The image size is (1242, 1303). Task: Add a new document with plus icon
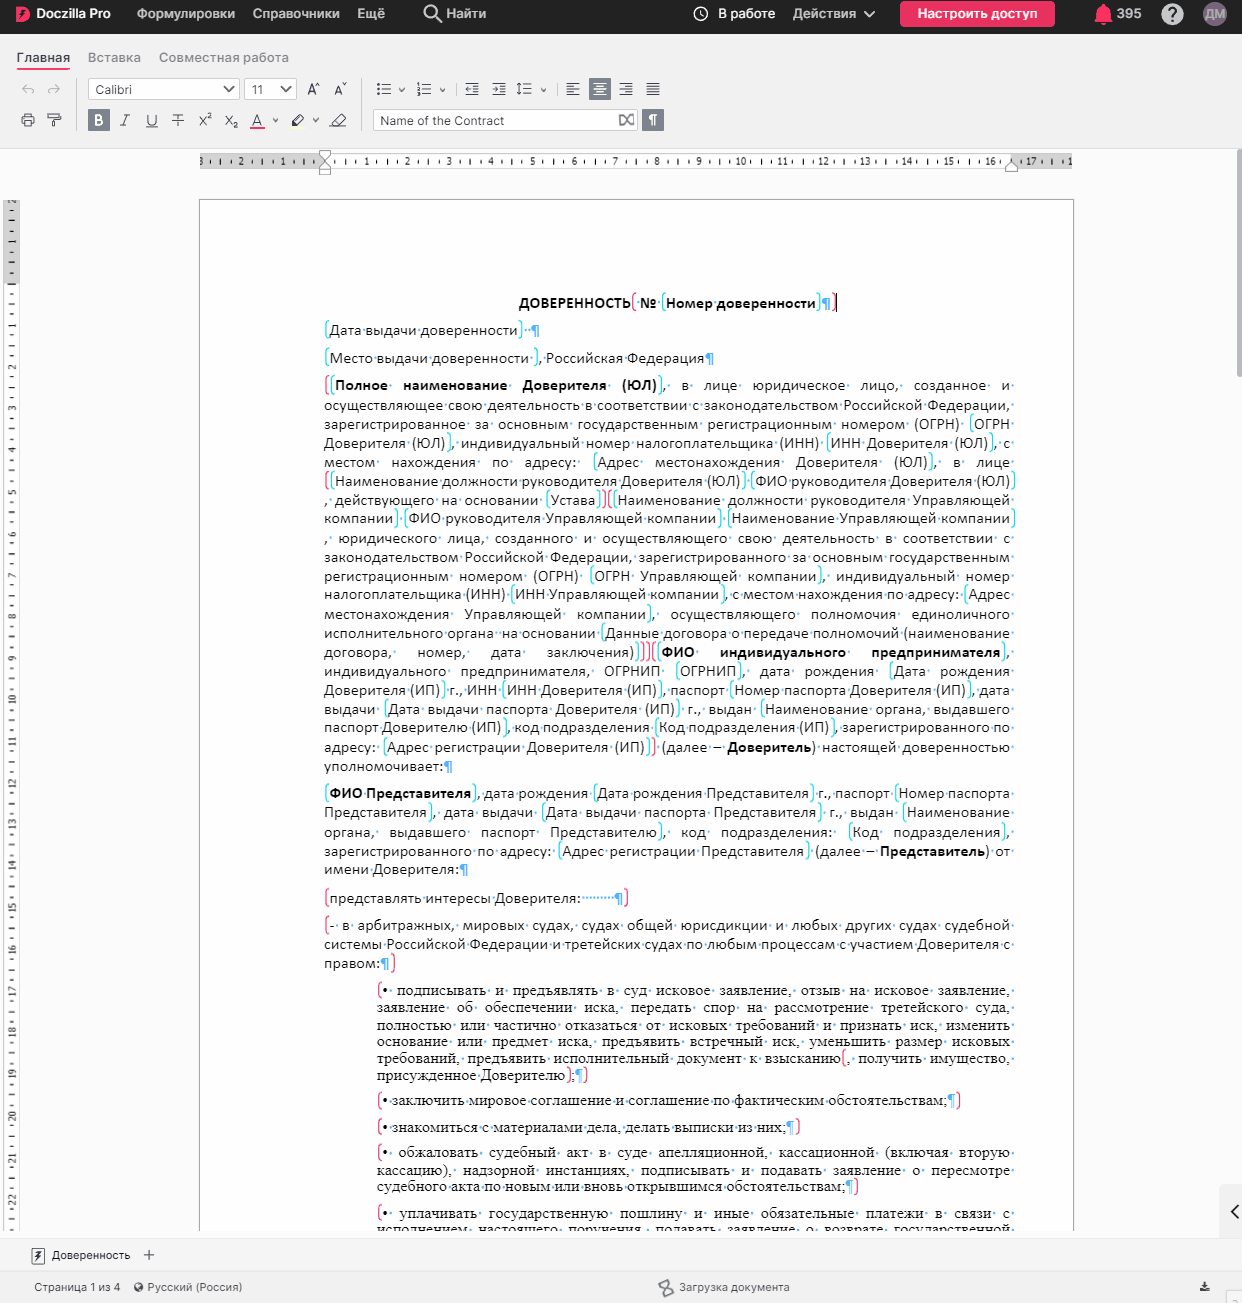pyautogui.click(x=149, y=1255)
